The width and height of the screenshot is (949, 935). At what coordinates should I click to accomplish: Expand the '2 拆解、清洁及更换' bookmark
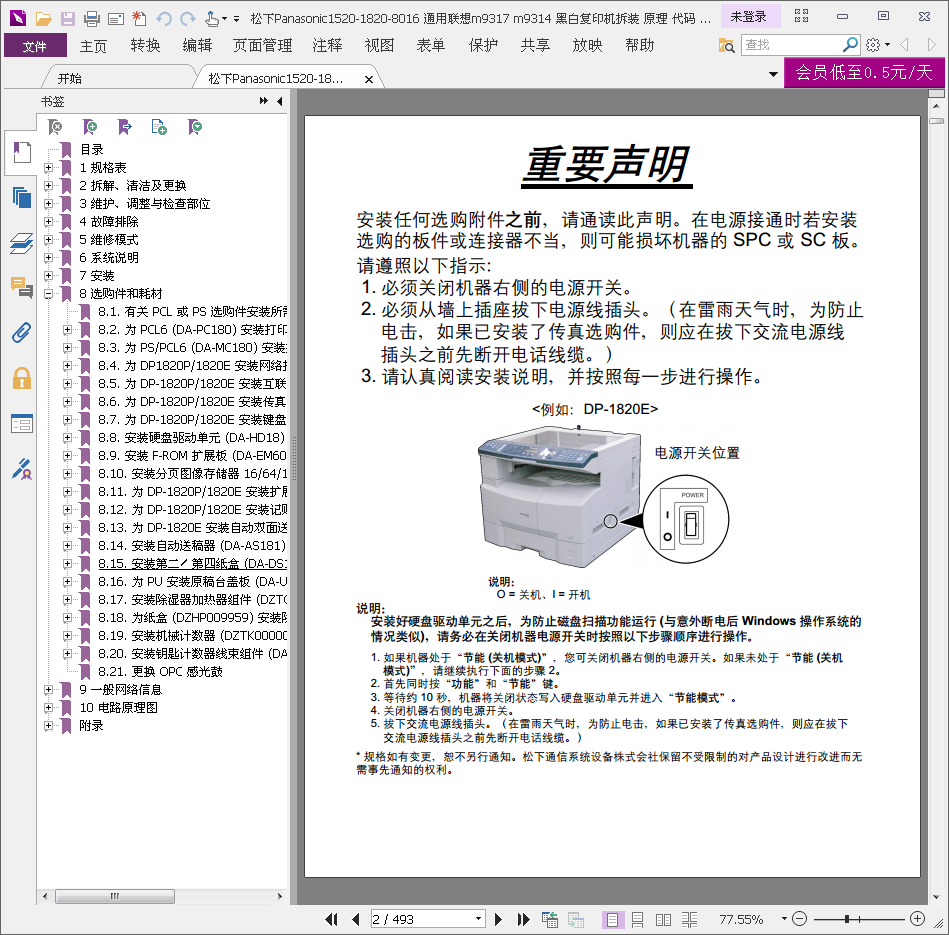(48, 186)
